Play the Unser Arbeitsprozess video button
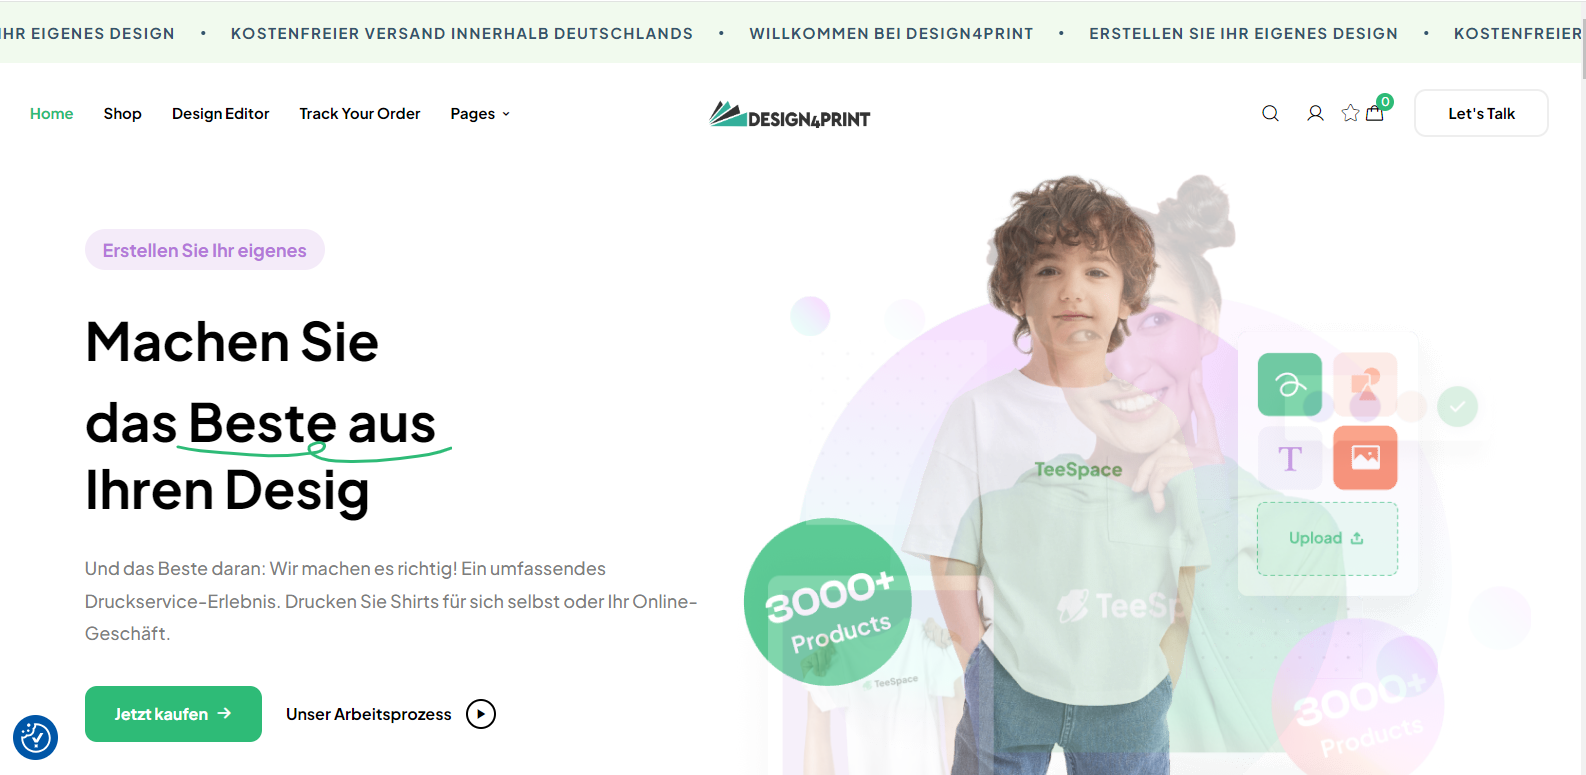 pyautogui.click(x=481, y=714)
